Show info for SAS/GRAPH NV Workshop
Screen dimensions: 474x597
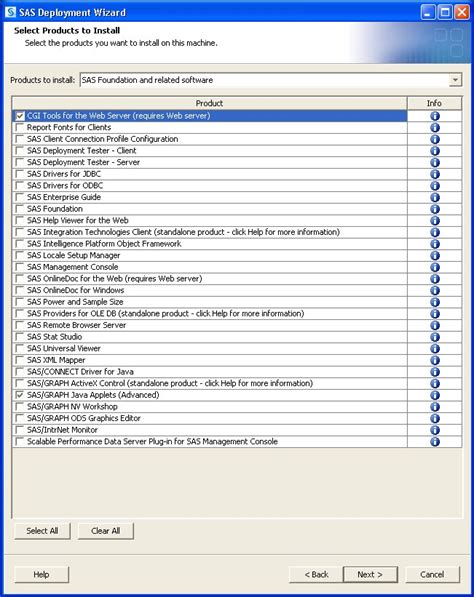pyautogui.click(x=435, y=407)
